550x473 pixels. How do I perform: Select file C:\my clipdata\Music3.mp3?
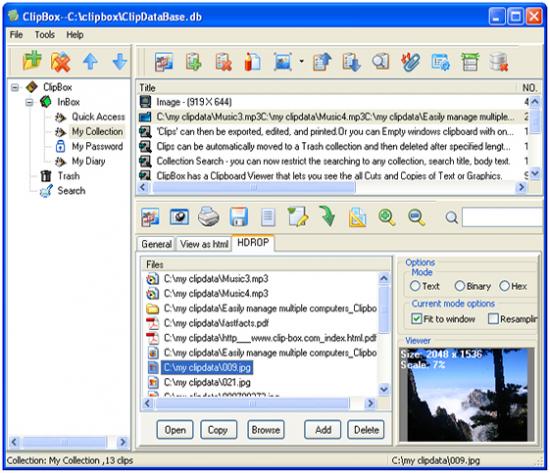point(216,279)
